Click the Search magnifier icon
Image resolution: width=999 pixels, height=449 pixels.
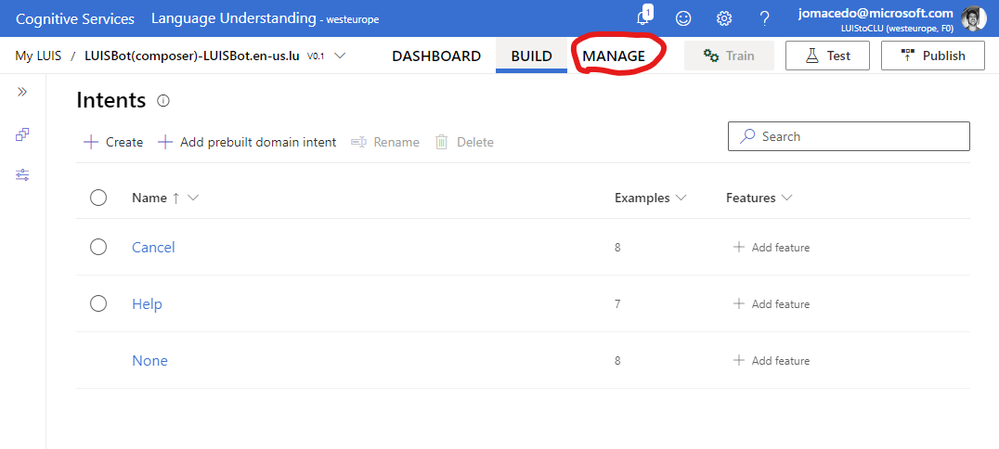pos(748,136)
